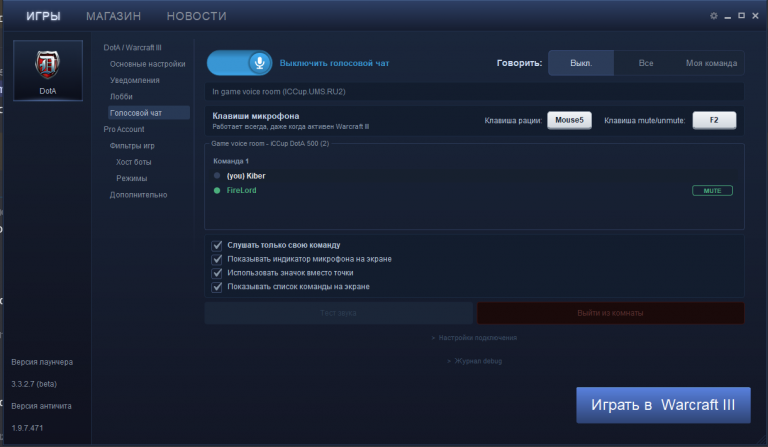768x447 pixels.
Task: Set speak mode to Выкл.
Action: (x=581, y=63)
